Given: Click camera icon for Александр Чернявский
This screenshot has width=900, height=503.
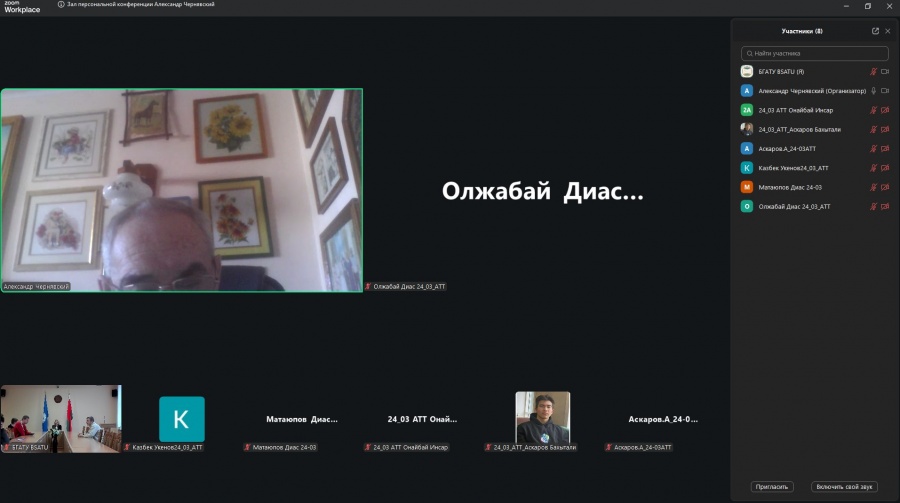Looking at the screenshot, I should 885,91.
